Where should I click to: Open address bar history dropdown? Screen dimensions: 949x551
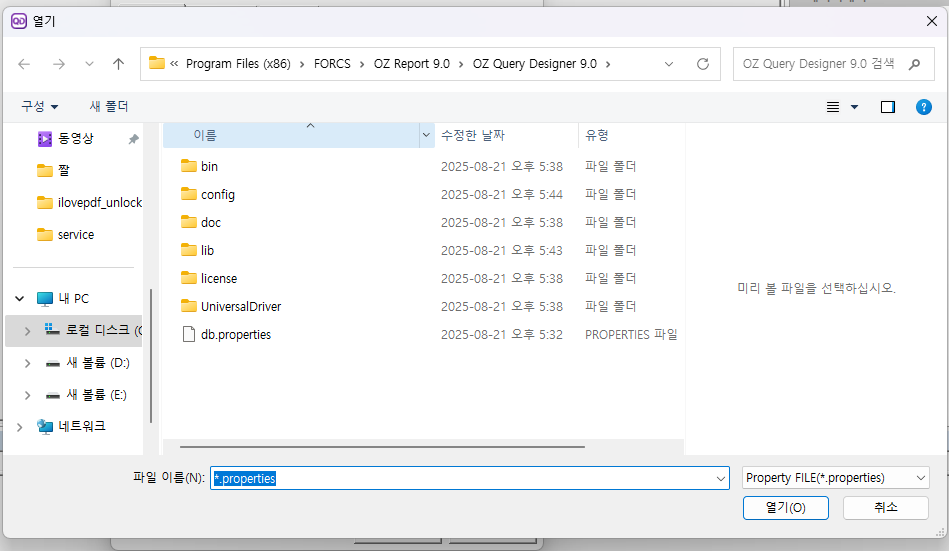click(669, 64)
